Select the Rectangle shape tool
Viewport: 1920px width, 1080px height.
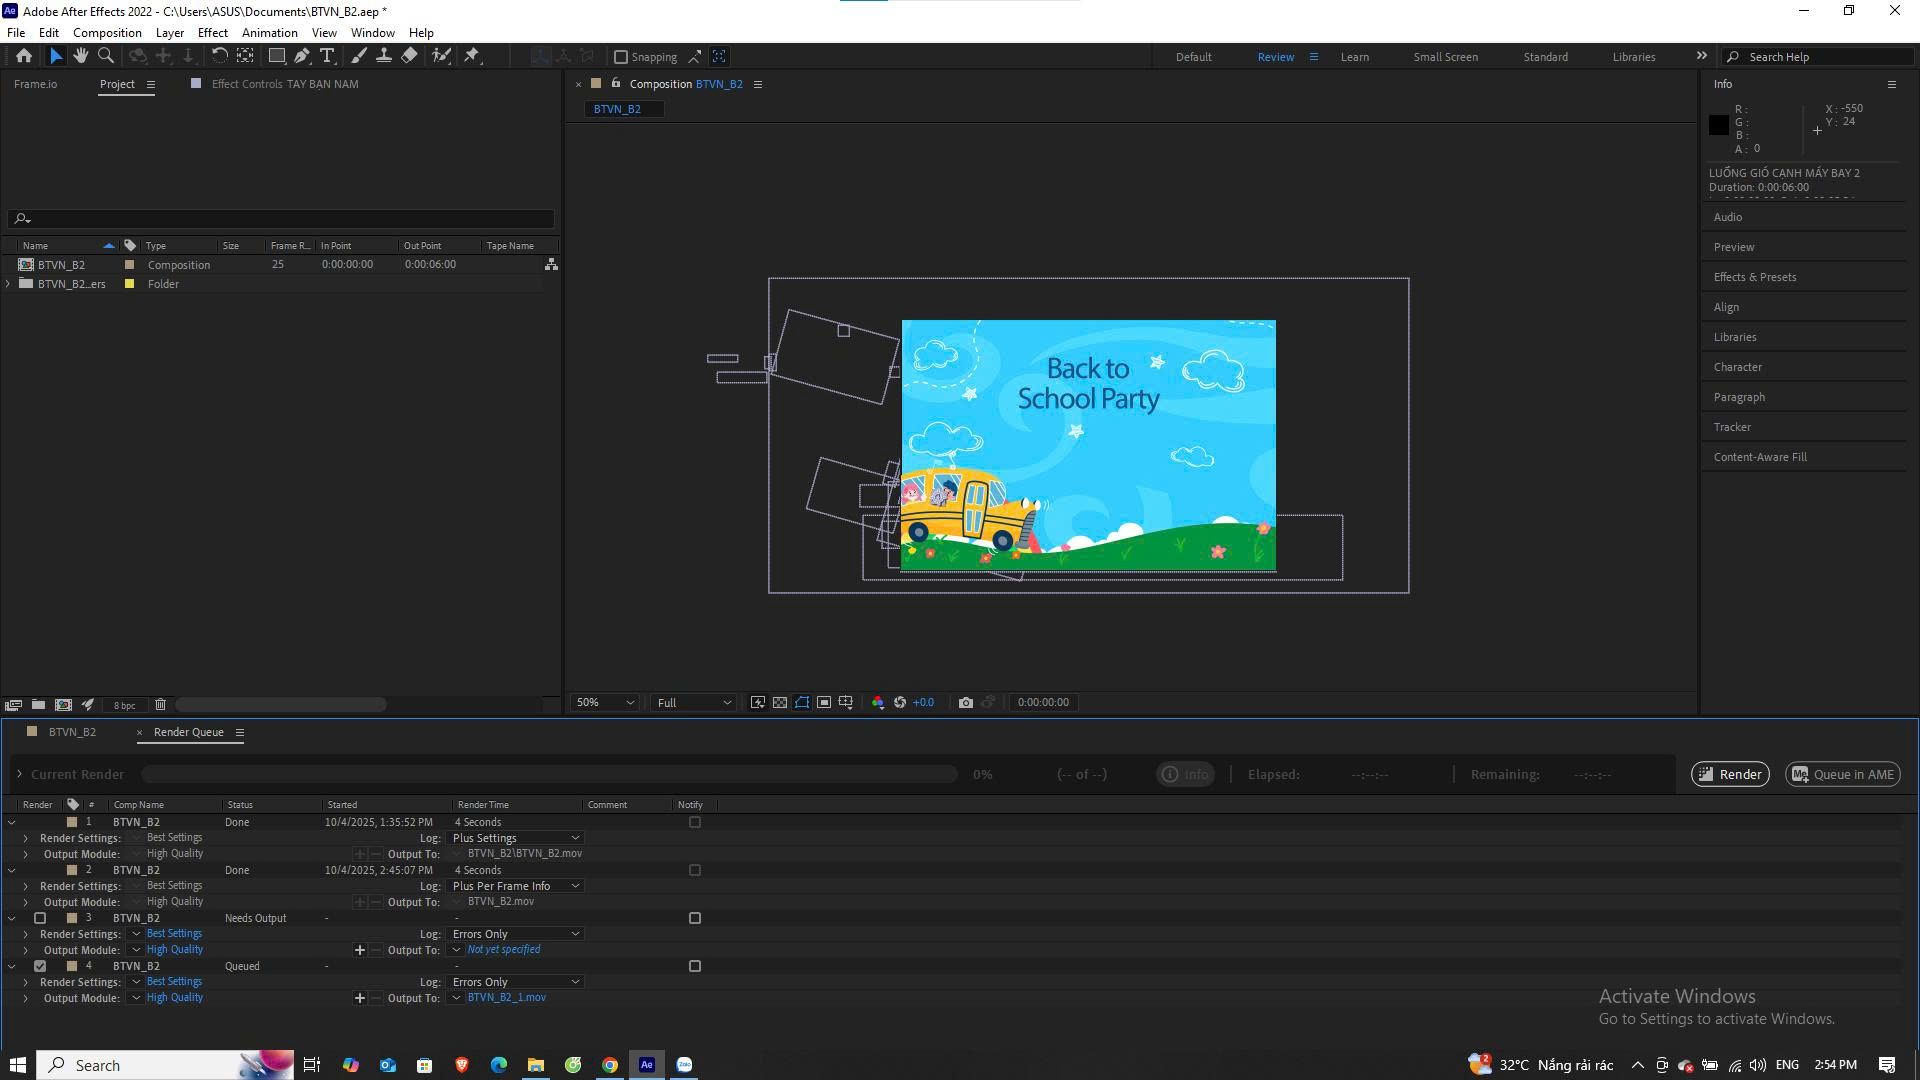pos(277,57)
